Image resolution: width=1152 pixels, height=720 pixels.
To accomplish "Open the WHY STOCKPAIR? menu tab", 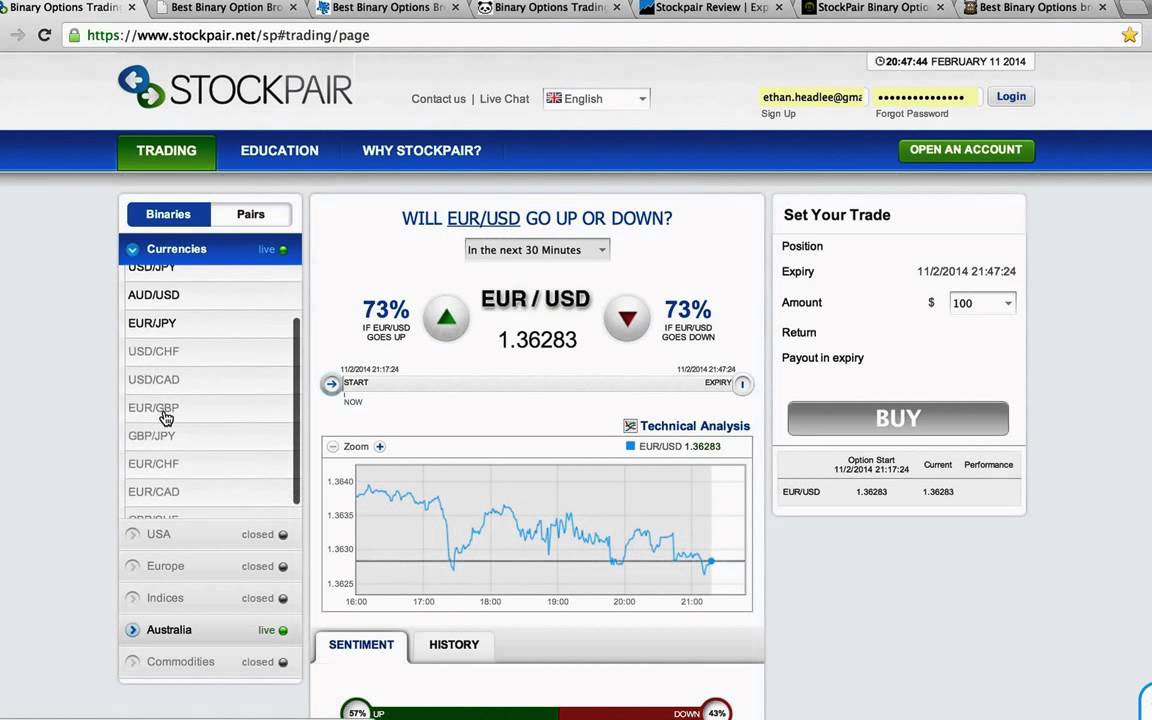I will 422,151.
